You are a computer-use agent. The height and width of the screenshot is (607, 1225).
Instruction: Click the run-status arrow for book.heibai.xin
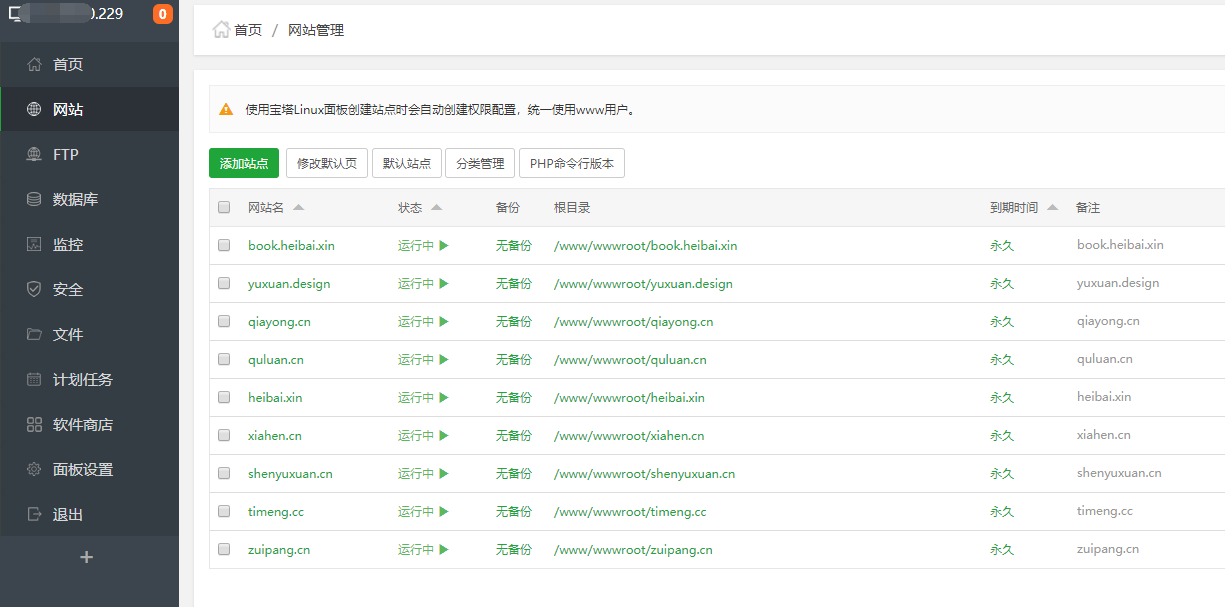pos(444,245)
